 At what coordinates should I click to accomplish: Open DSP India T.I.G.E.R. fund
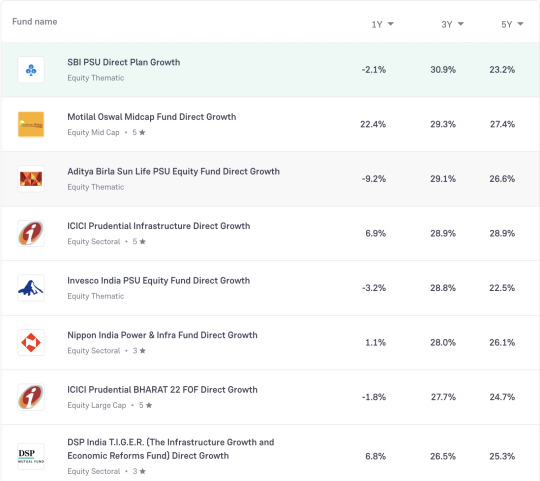(x=170, y=449)
